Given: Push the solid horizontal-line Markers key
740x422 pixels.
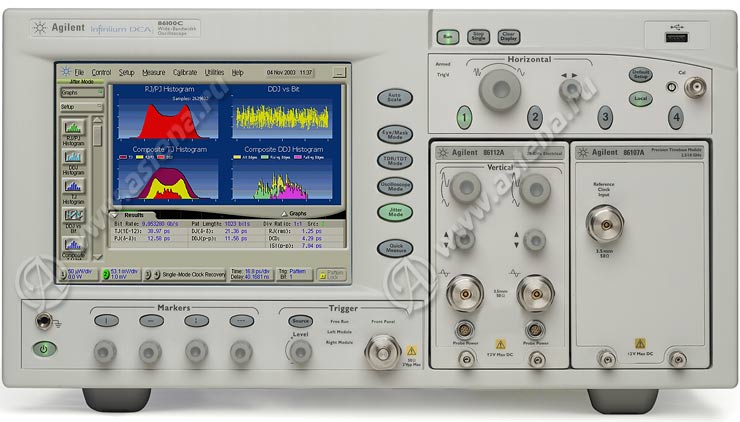Looking at the screenshot, I should tap(151, 321).
